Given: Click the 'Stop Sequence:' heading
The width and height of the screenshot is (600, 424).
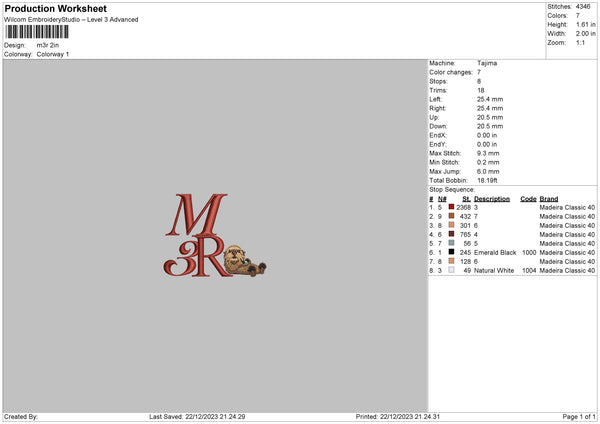Looking at the screenshot, I should tap(452, 190).
